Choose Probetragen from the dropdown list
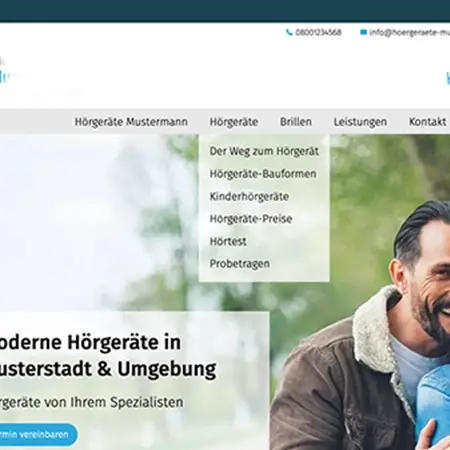Screen dimensions: 450x450 click(240, 264)
